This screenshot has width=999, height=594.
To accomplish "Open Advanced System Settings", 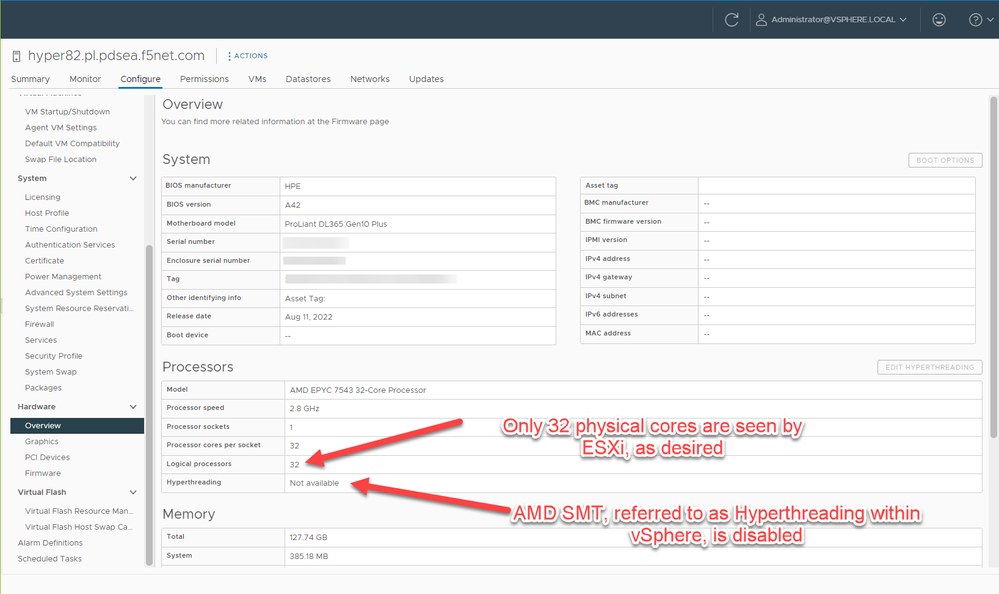I will [76, 292].
